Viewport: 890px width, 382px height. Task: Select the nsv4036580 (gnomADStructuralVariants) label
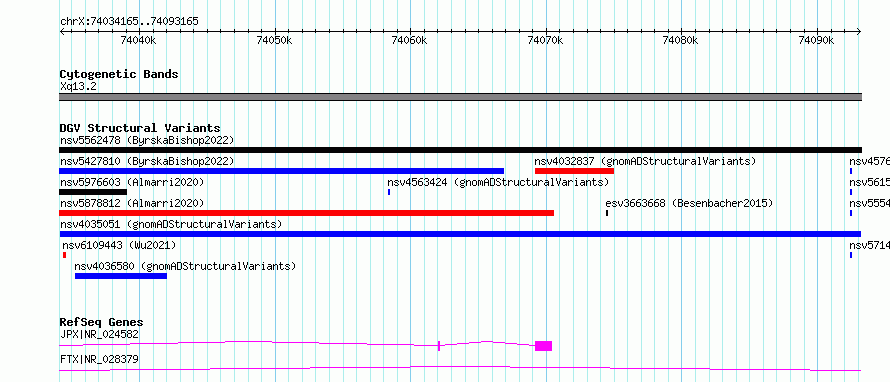[186, 266]
